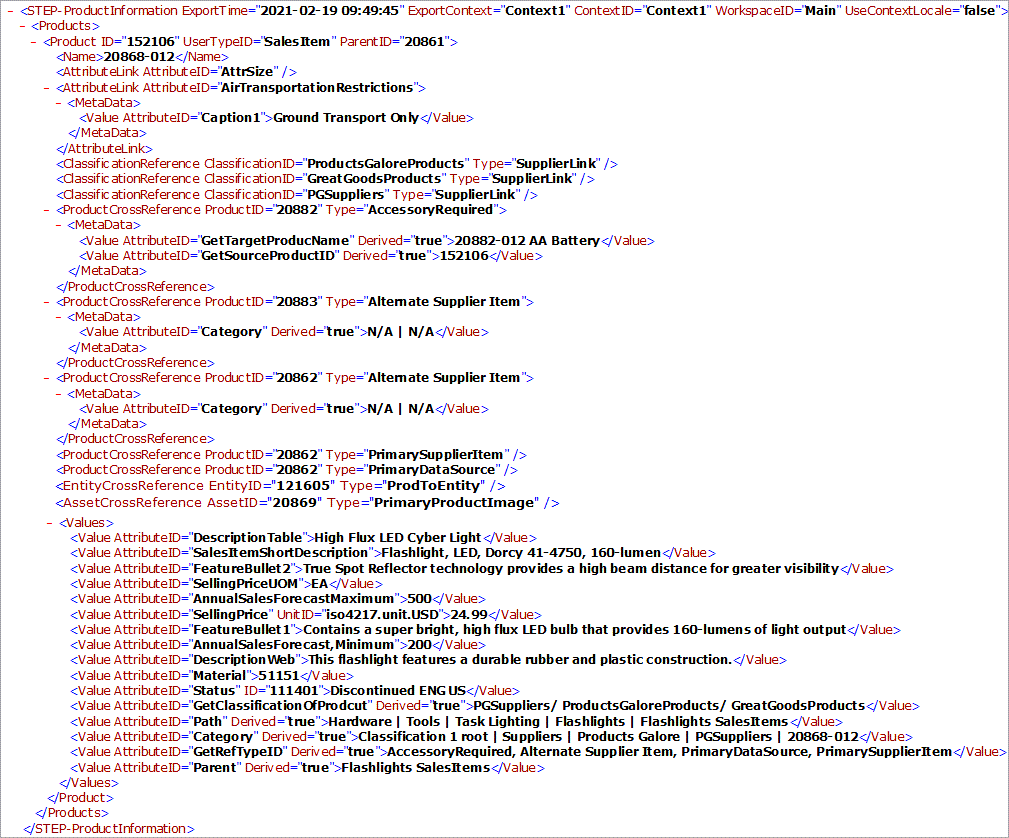Select text High Flux LED Cyber Light
This screenshot has height=838, width=1009.
[398, 538]
